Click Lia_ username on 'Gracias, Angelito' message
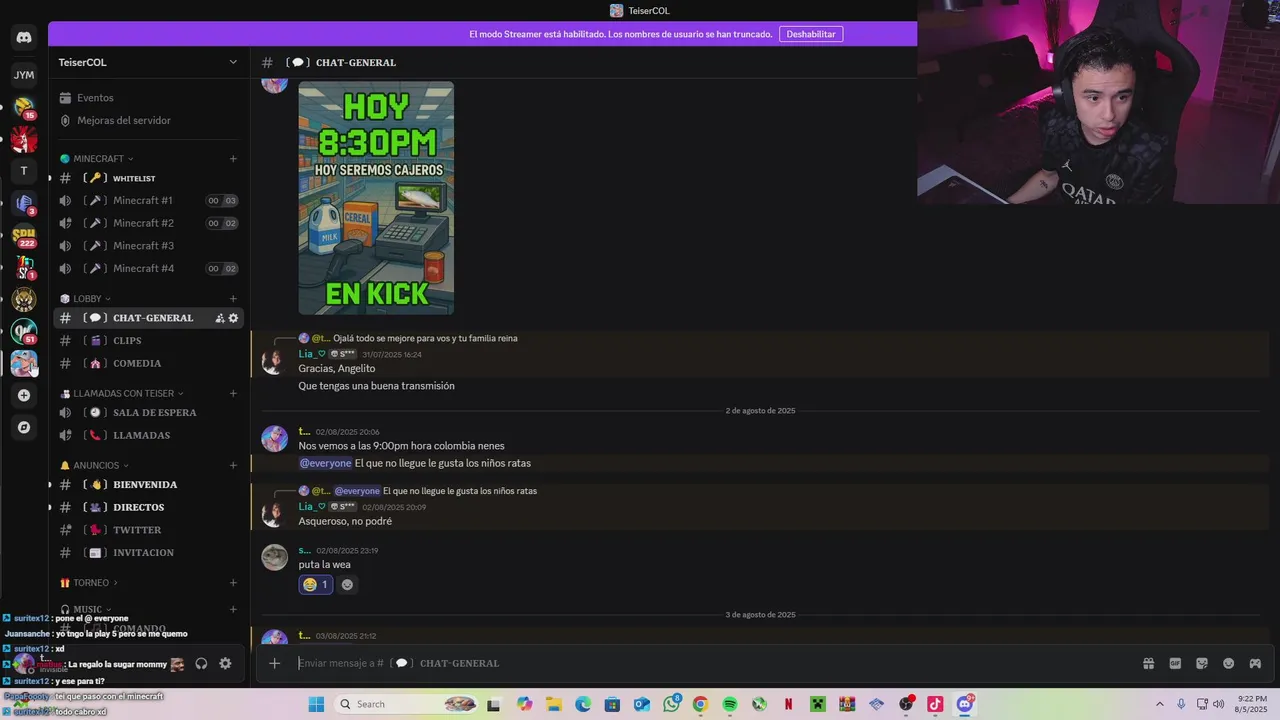 312,354
